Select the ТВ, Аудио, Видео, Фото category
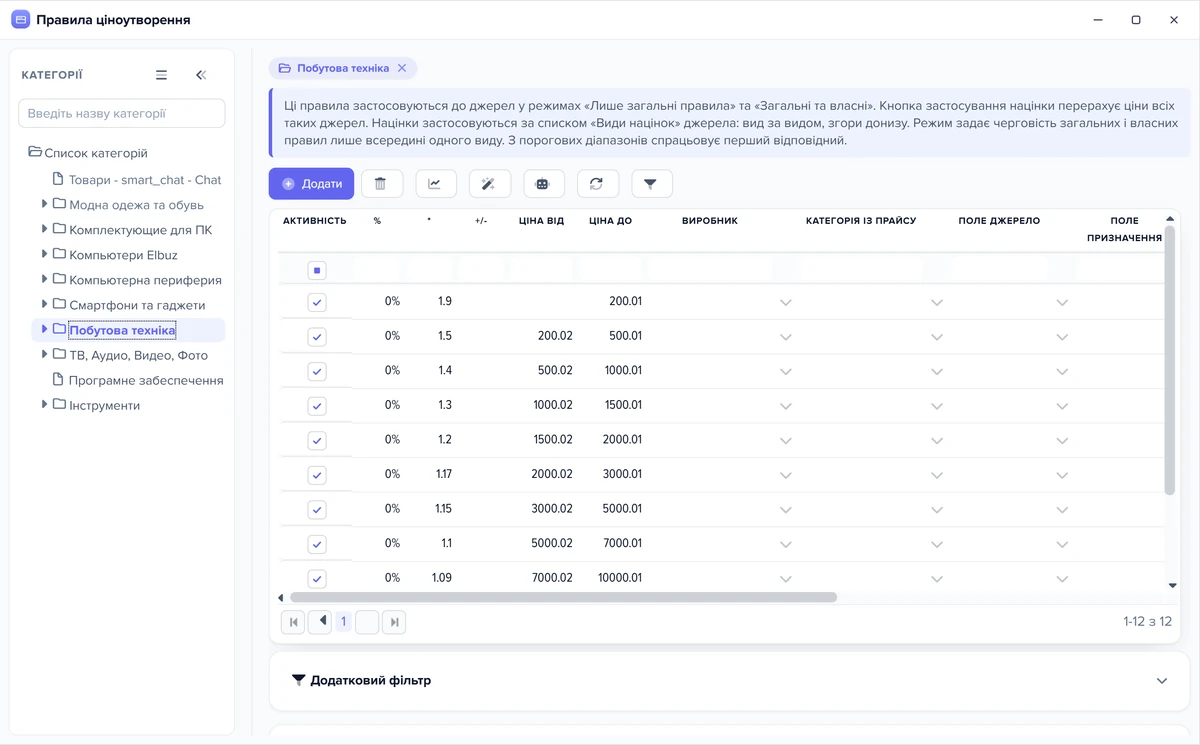Image resolution: width=1200 pixels, height=745 pixels. [138, 355]
